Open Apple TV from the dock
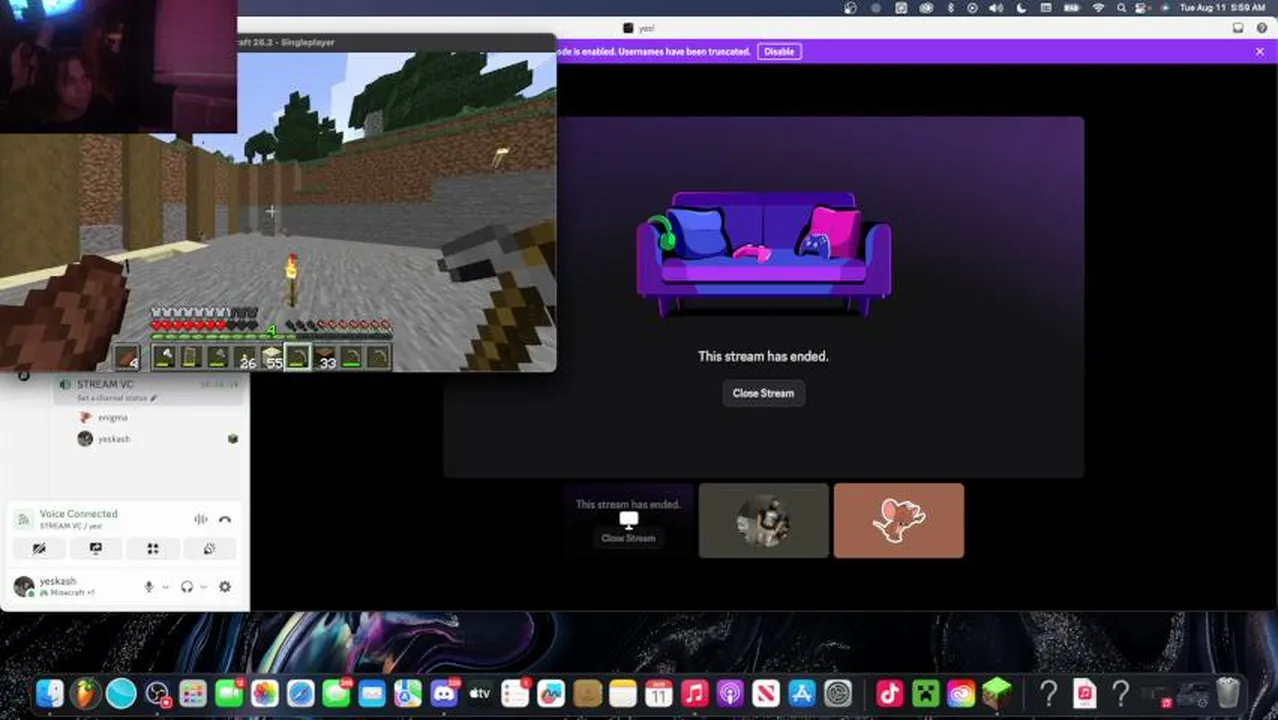The width and height of the screenshot is (1278, 720). [x=480, y=693]
